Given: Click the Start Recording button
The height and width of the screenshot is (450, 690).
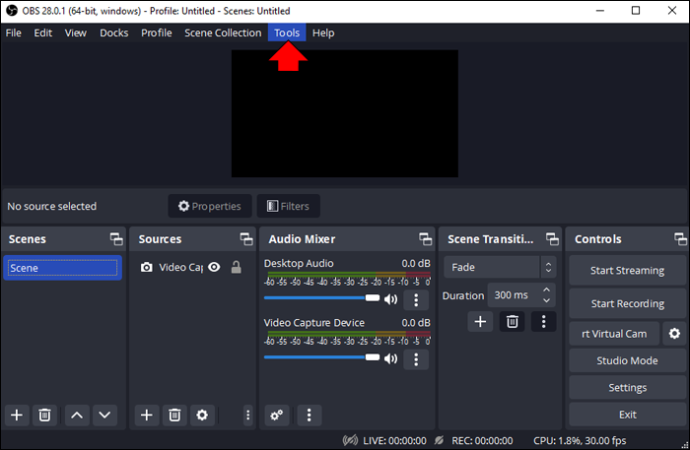Looking at the screenshot, I should pos(627,304).
